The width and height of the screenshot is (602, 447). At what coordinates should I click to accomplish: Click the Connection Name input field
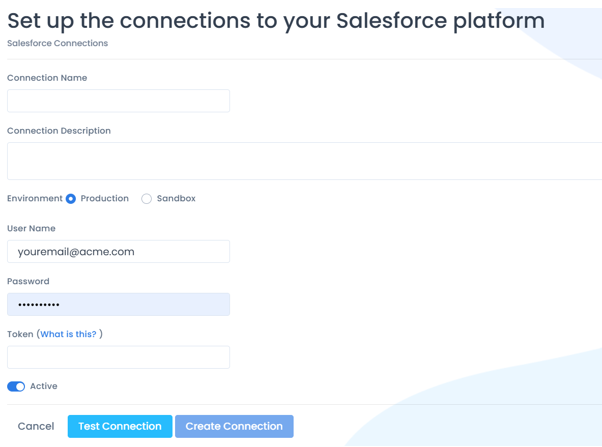point(118,101)
